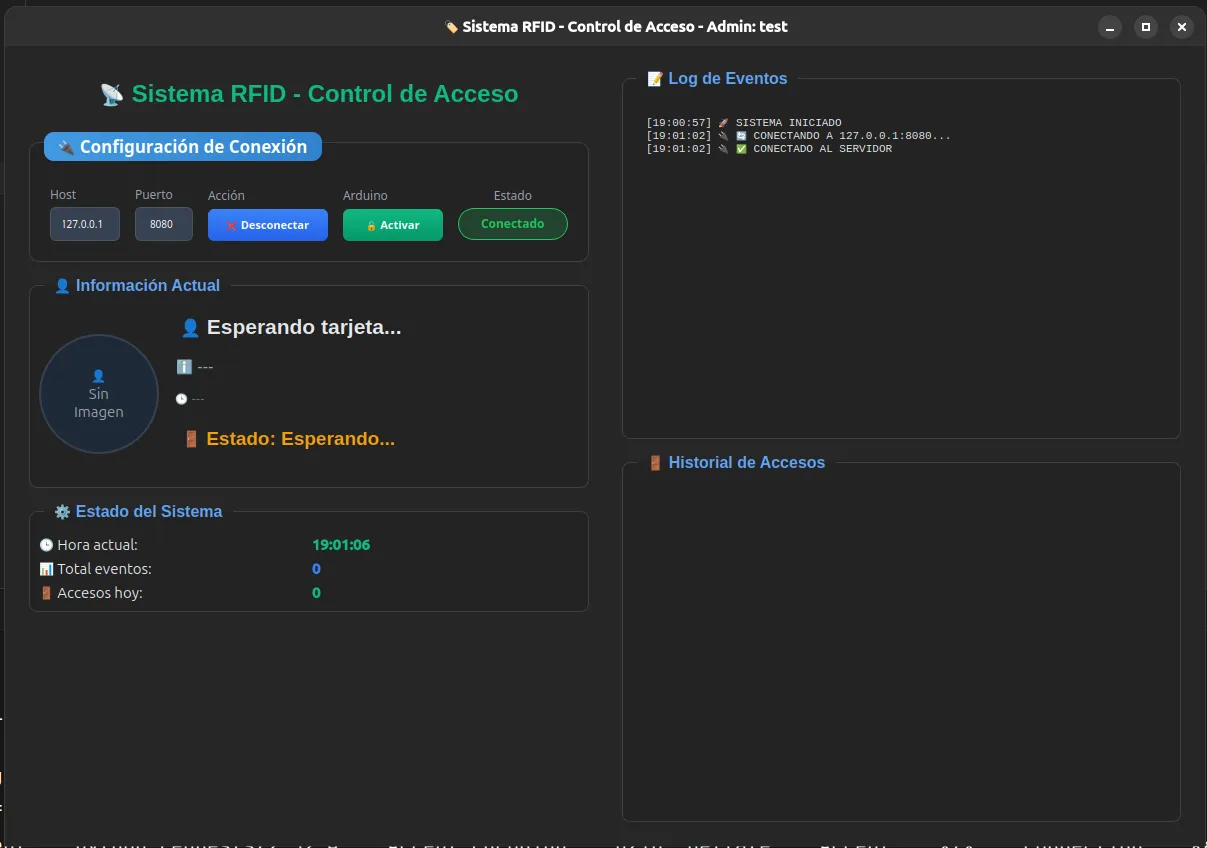The width and height of the screenshot is (1207, 848).
Task: Click the Configuración de Conexión header
Action: point(183,147)
